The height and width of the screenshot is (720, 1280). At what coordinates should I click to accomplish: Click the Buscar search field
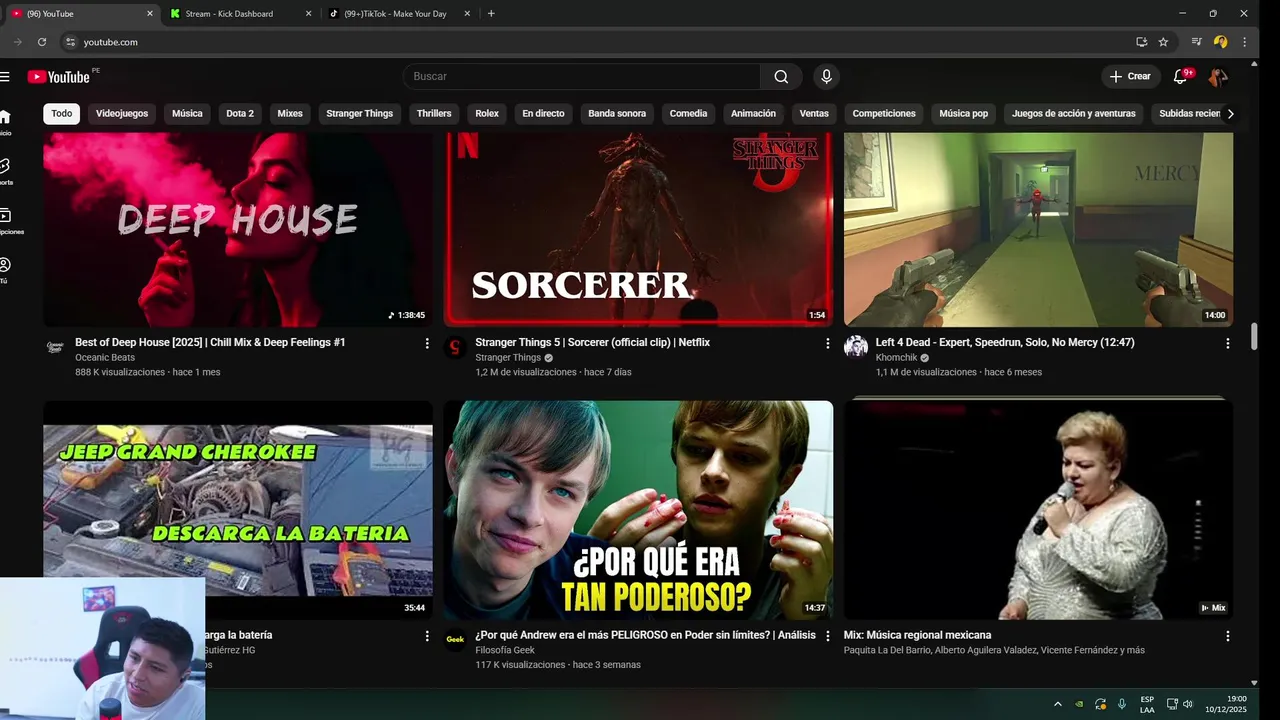[x=581, y=77]
